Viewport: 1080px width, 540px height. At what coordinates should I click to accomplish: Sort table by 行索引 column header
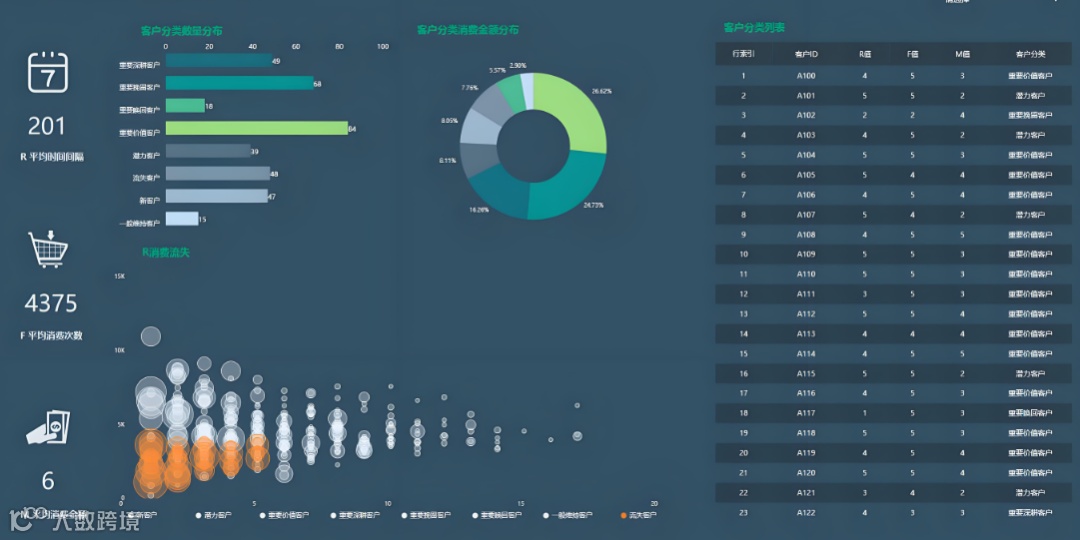743,54
